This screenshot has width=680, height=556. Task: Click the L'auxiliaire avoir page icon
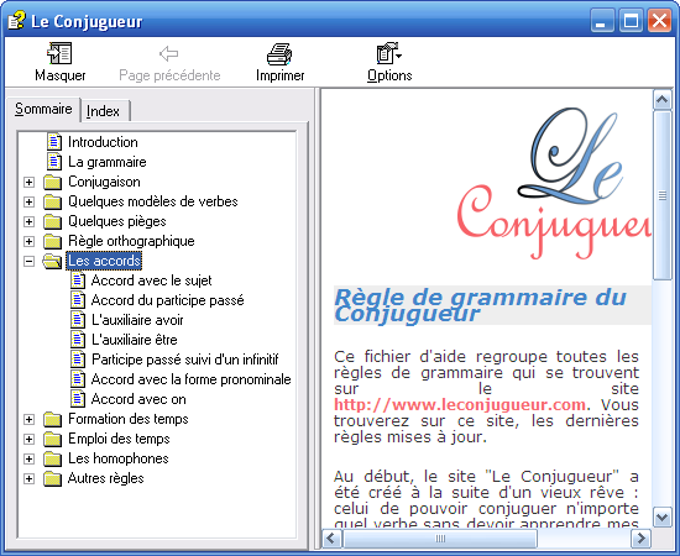coord(78,320)
